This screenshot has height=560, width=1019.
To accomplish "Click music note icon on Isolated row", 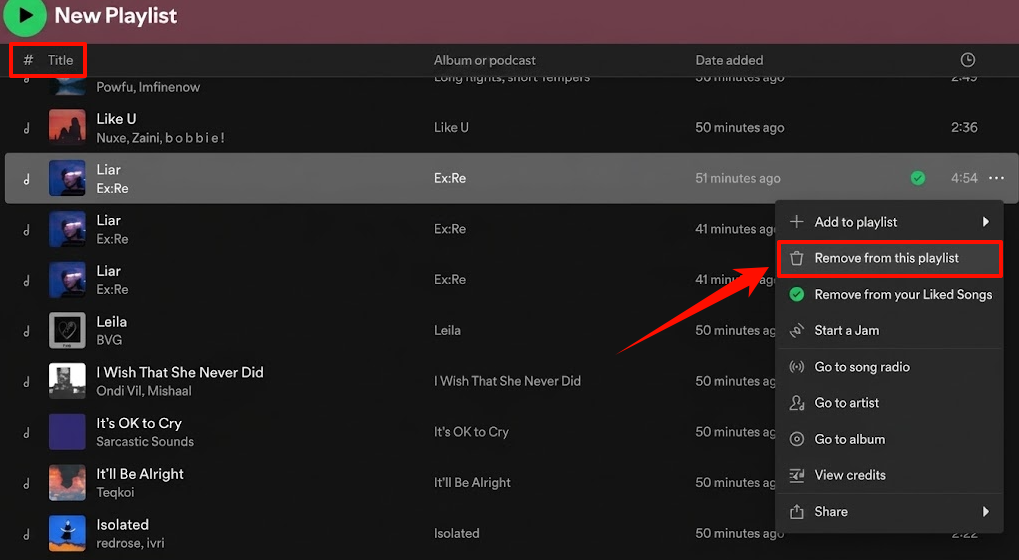I will coord(27,533).
